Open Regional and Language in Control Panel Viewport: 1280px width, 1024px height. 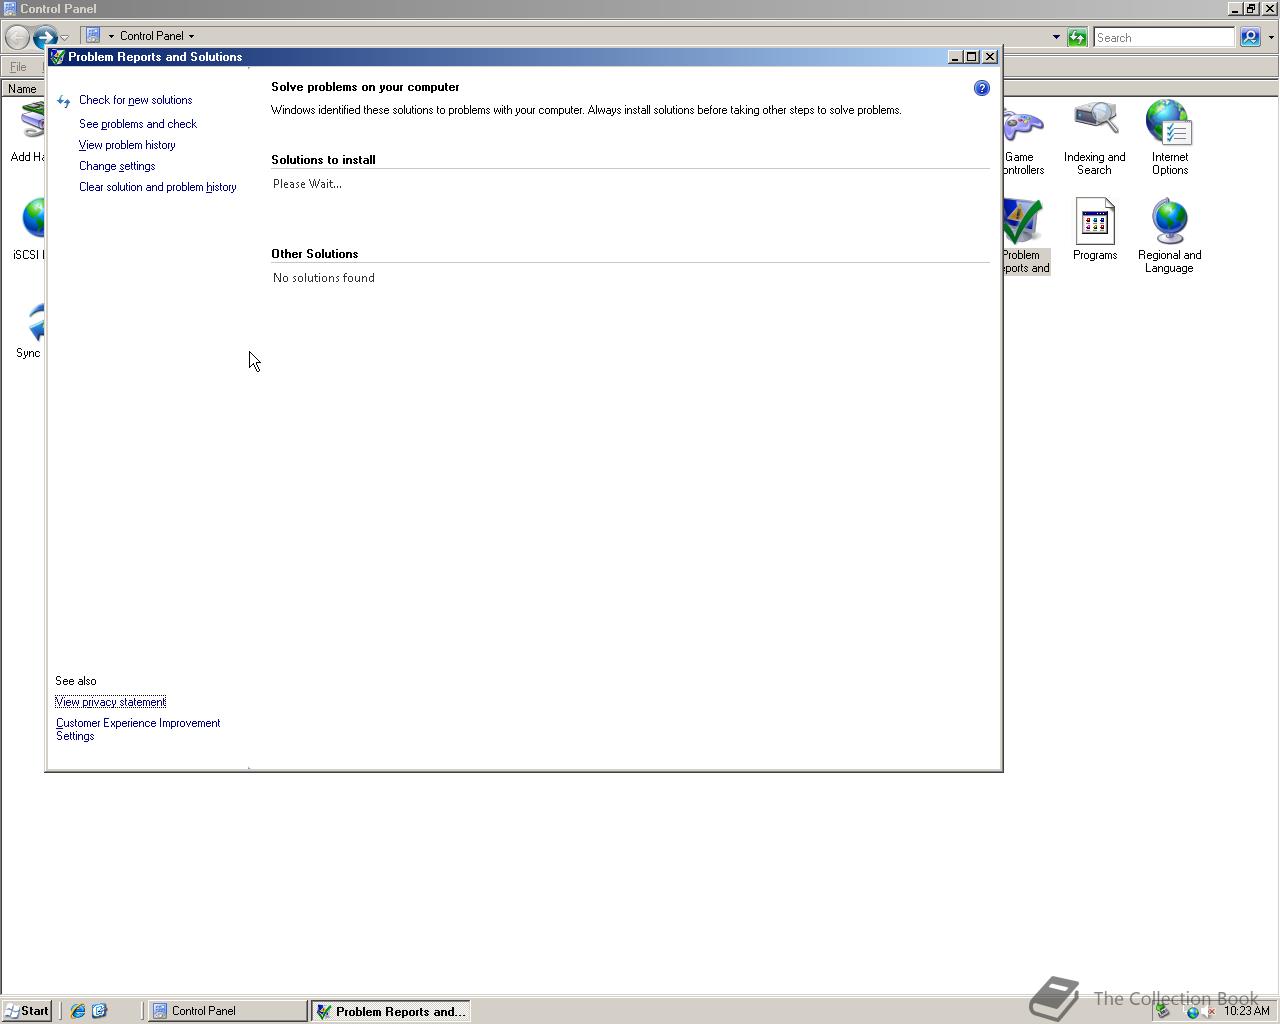pos(1169,236)
